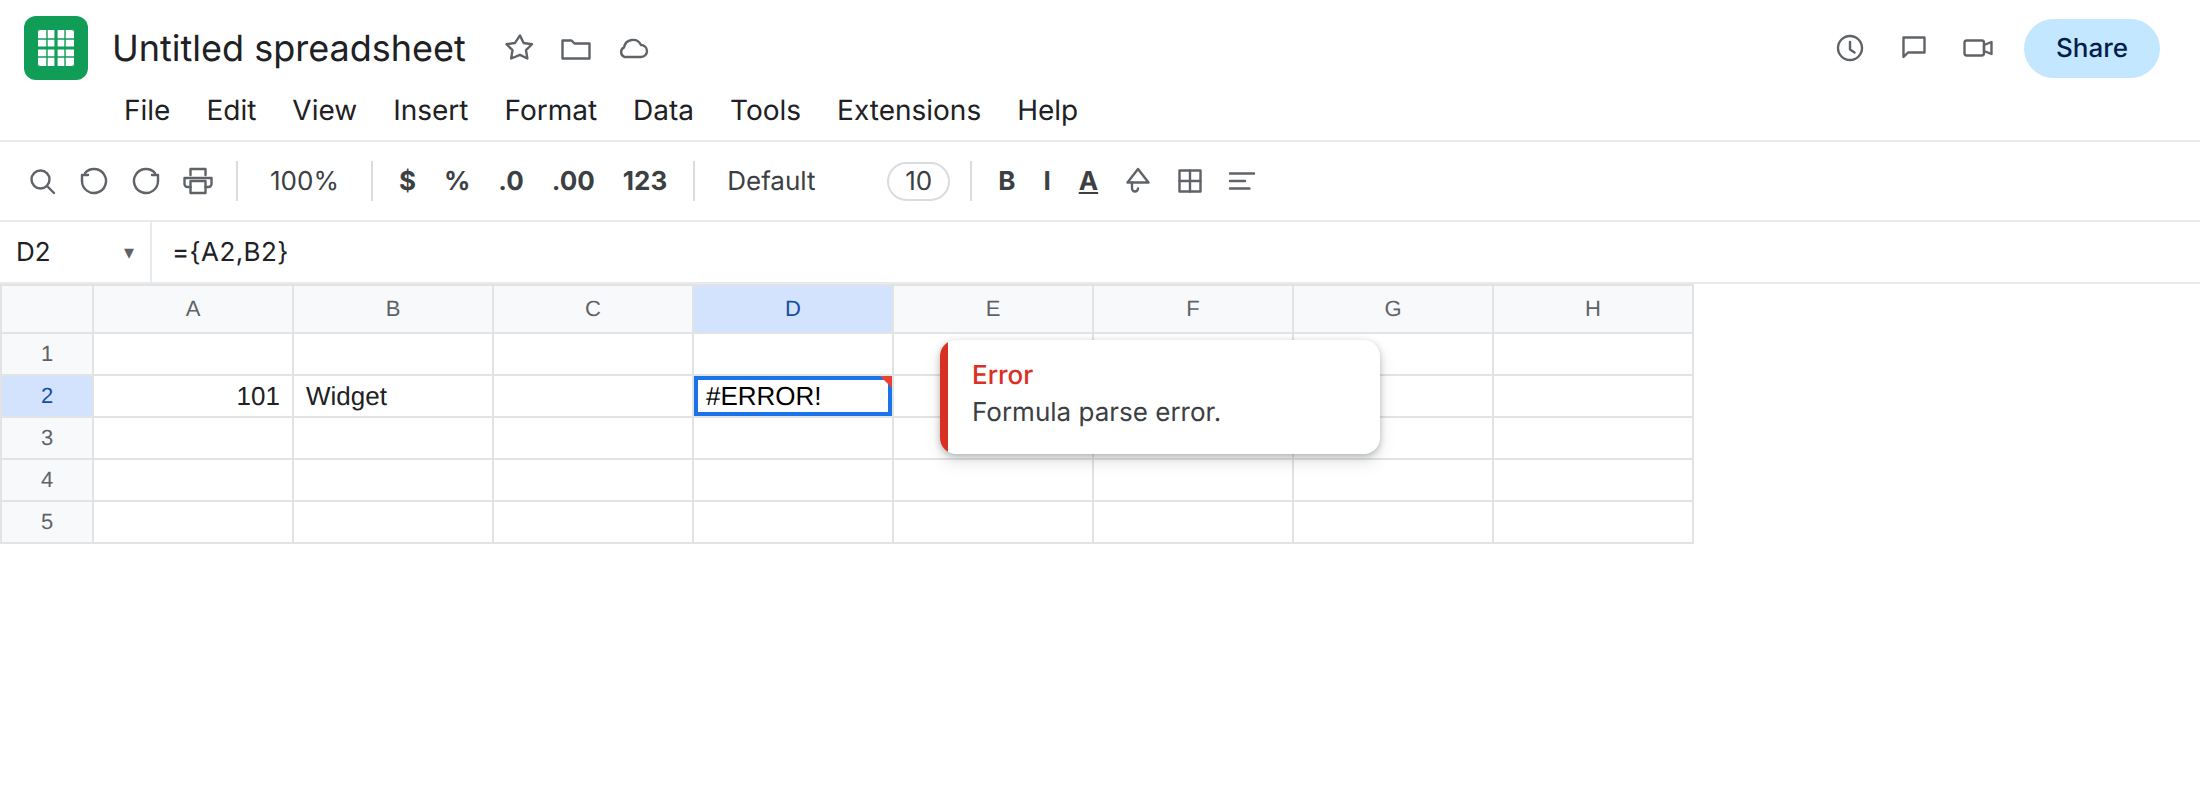
Task: Format as currency with dollar icon
Action: coord(407,181)
